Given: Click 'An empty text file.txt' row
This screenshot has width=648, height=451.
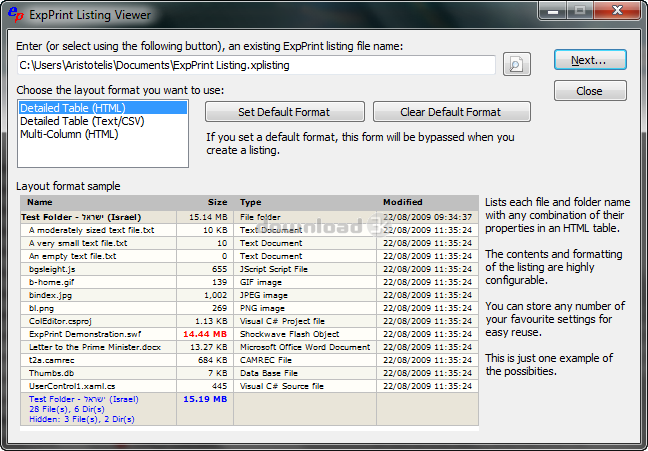Looking at the screenshot, I should pyautogui.click(x=249, y=256).
